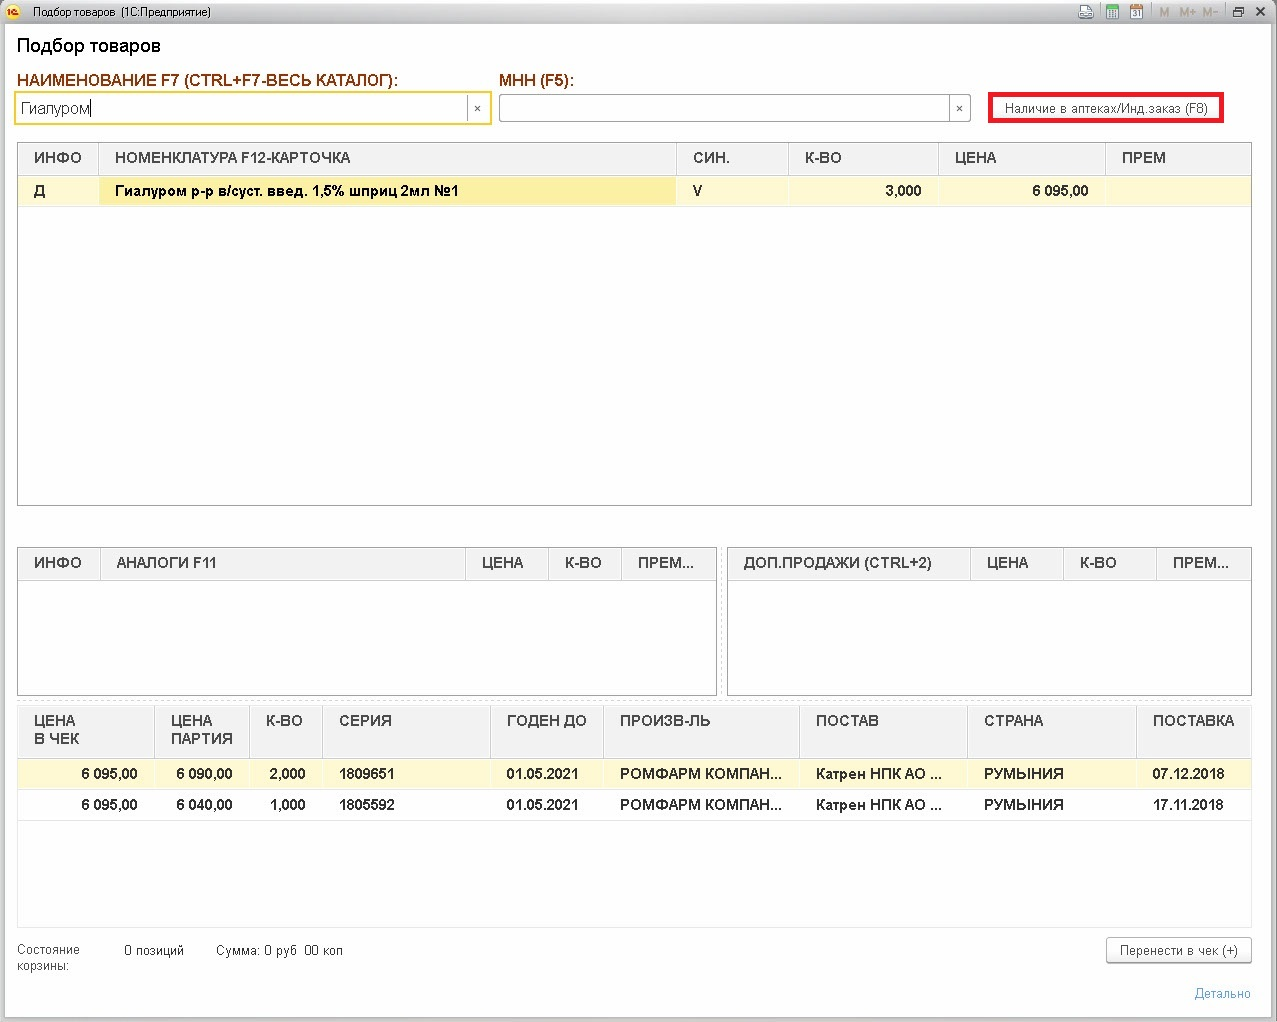Close the Подбор товаров window

(1262, 12)
